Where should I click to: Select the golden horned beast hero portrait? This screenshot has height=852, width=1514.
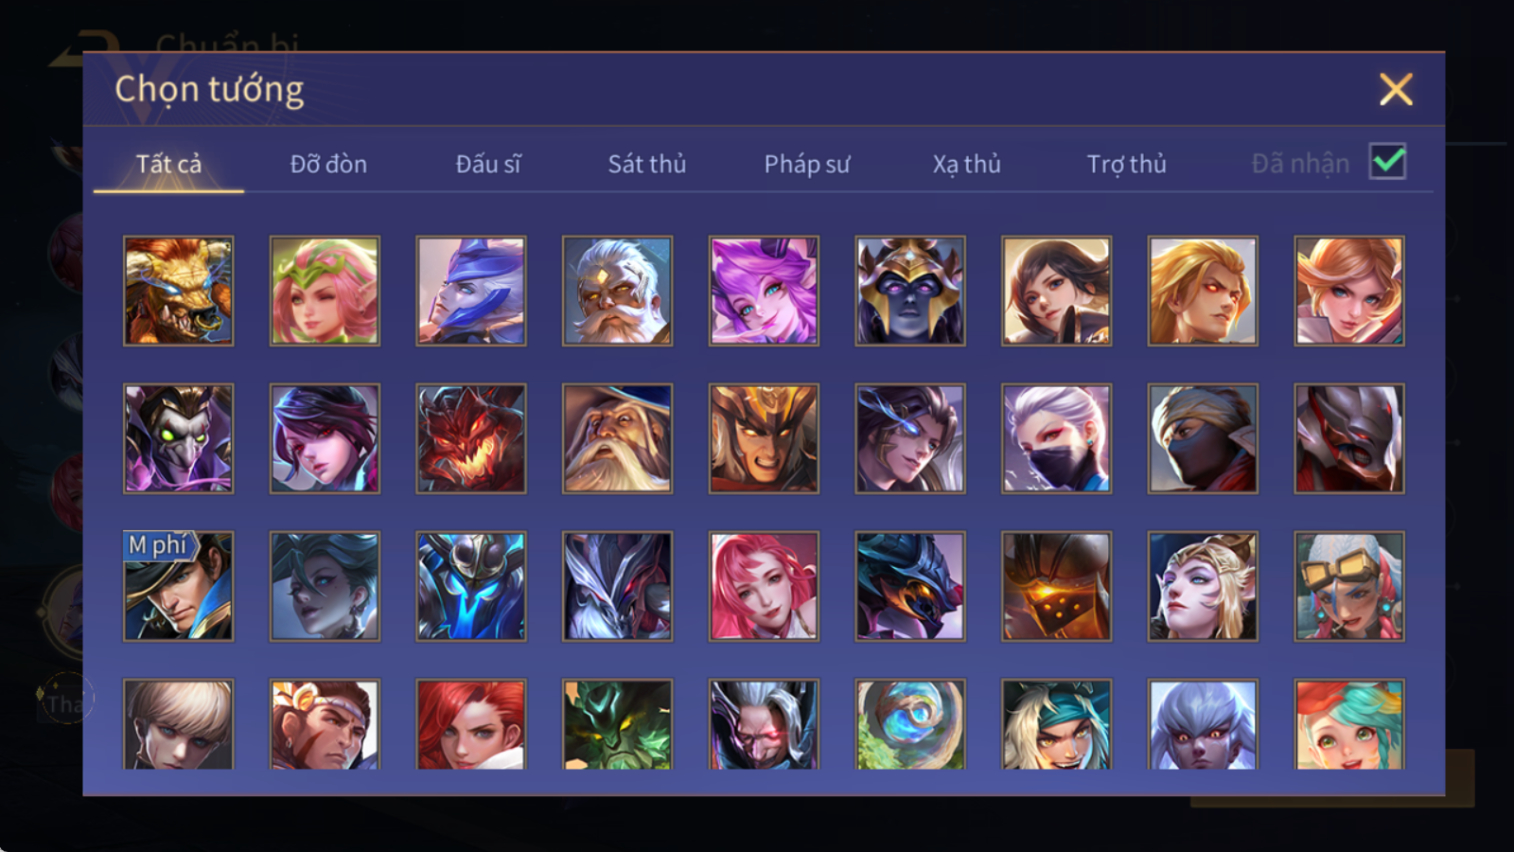[x=178, y=291]
